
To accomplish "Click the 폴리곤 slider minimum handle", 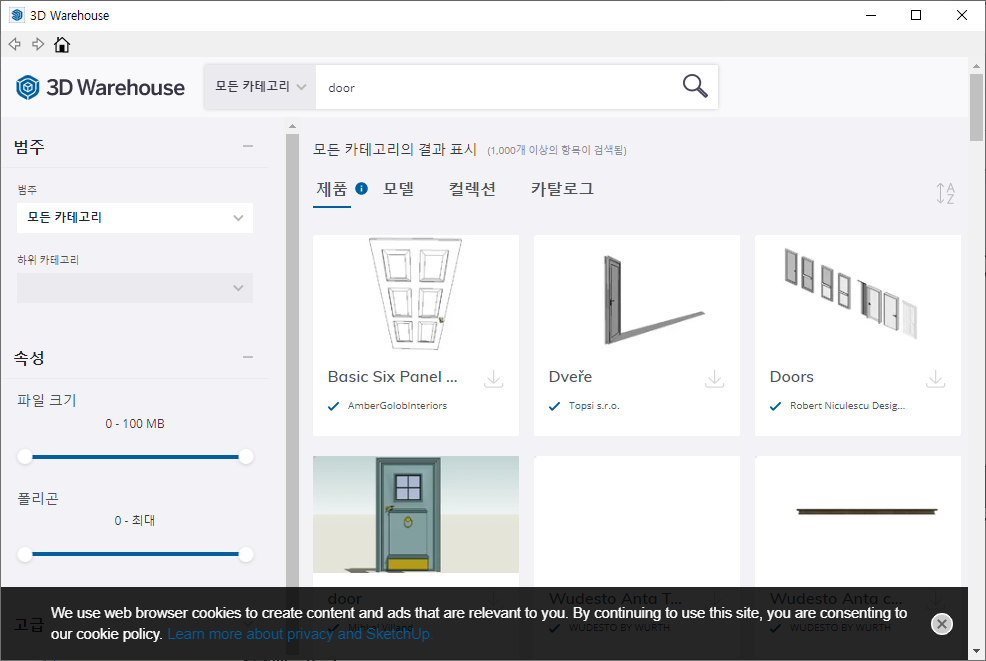I will [x=25, y=554].
